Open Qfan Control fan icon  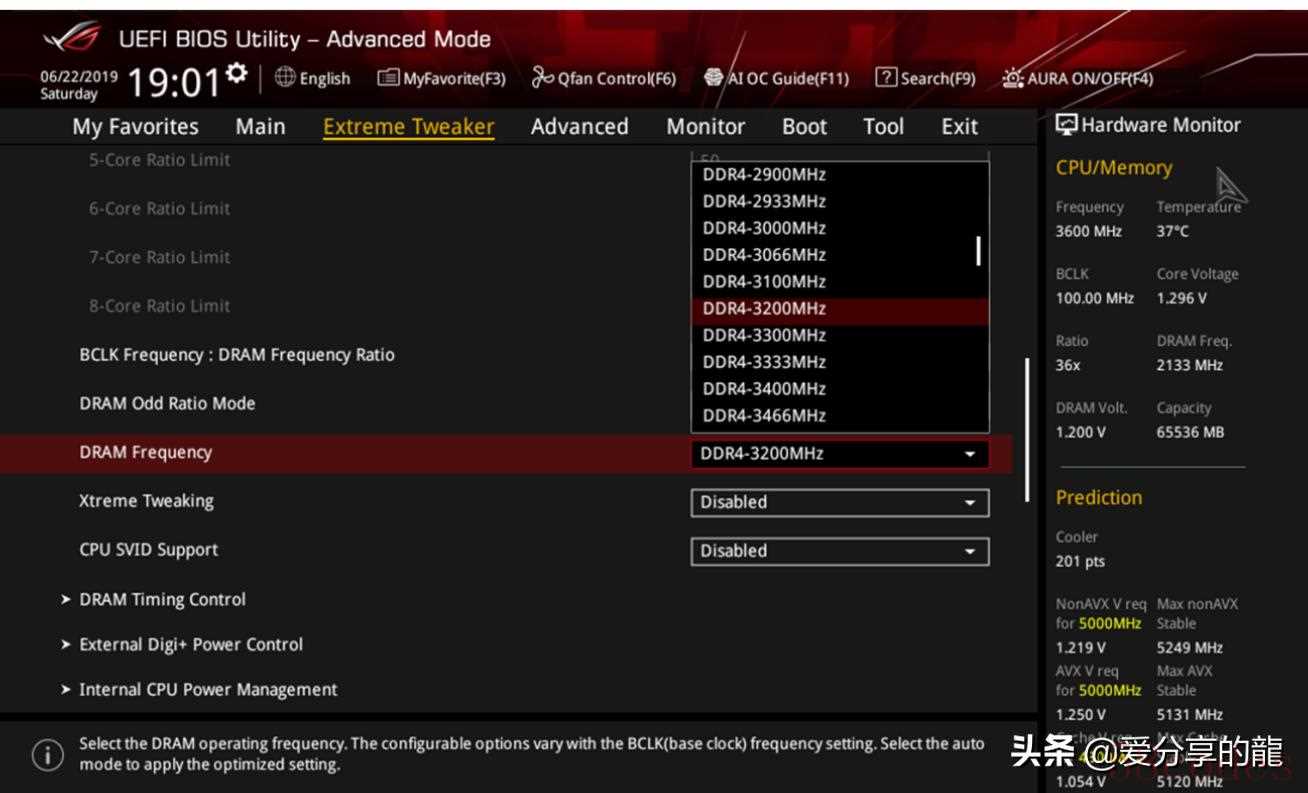point(543,77)
